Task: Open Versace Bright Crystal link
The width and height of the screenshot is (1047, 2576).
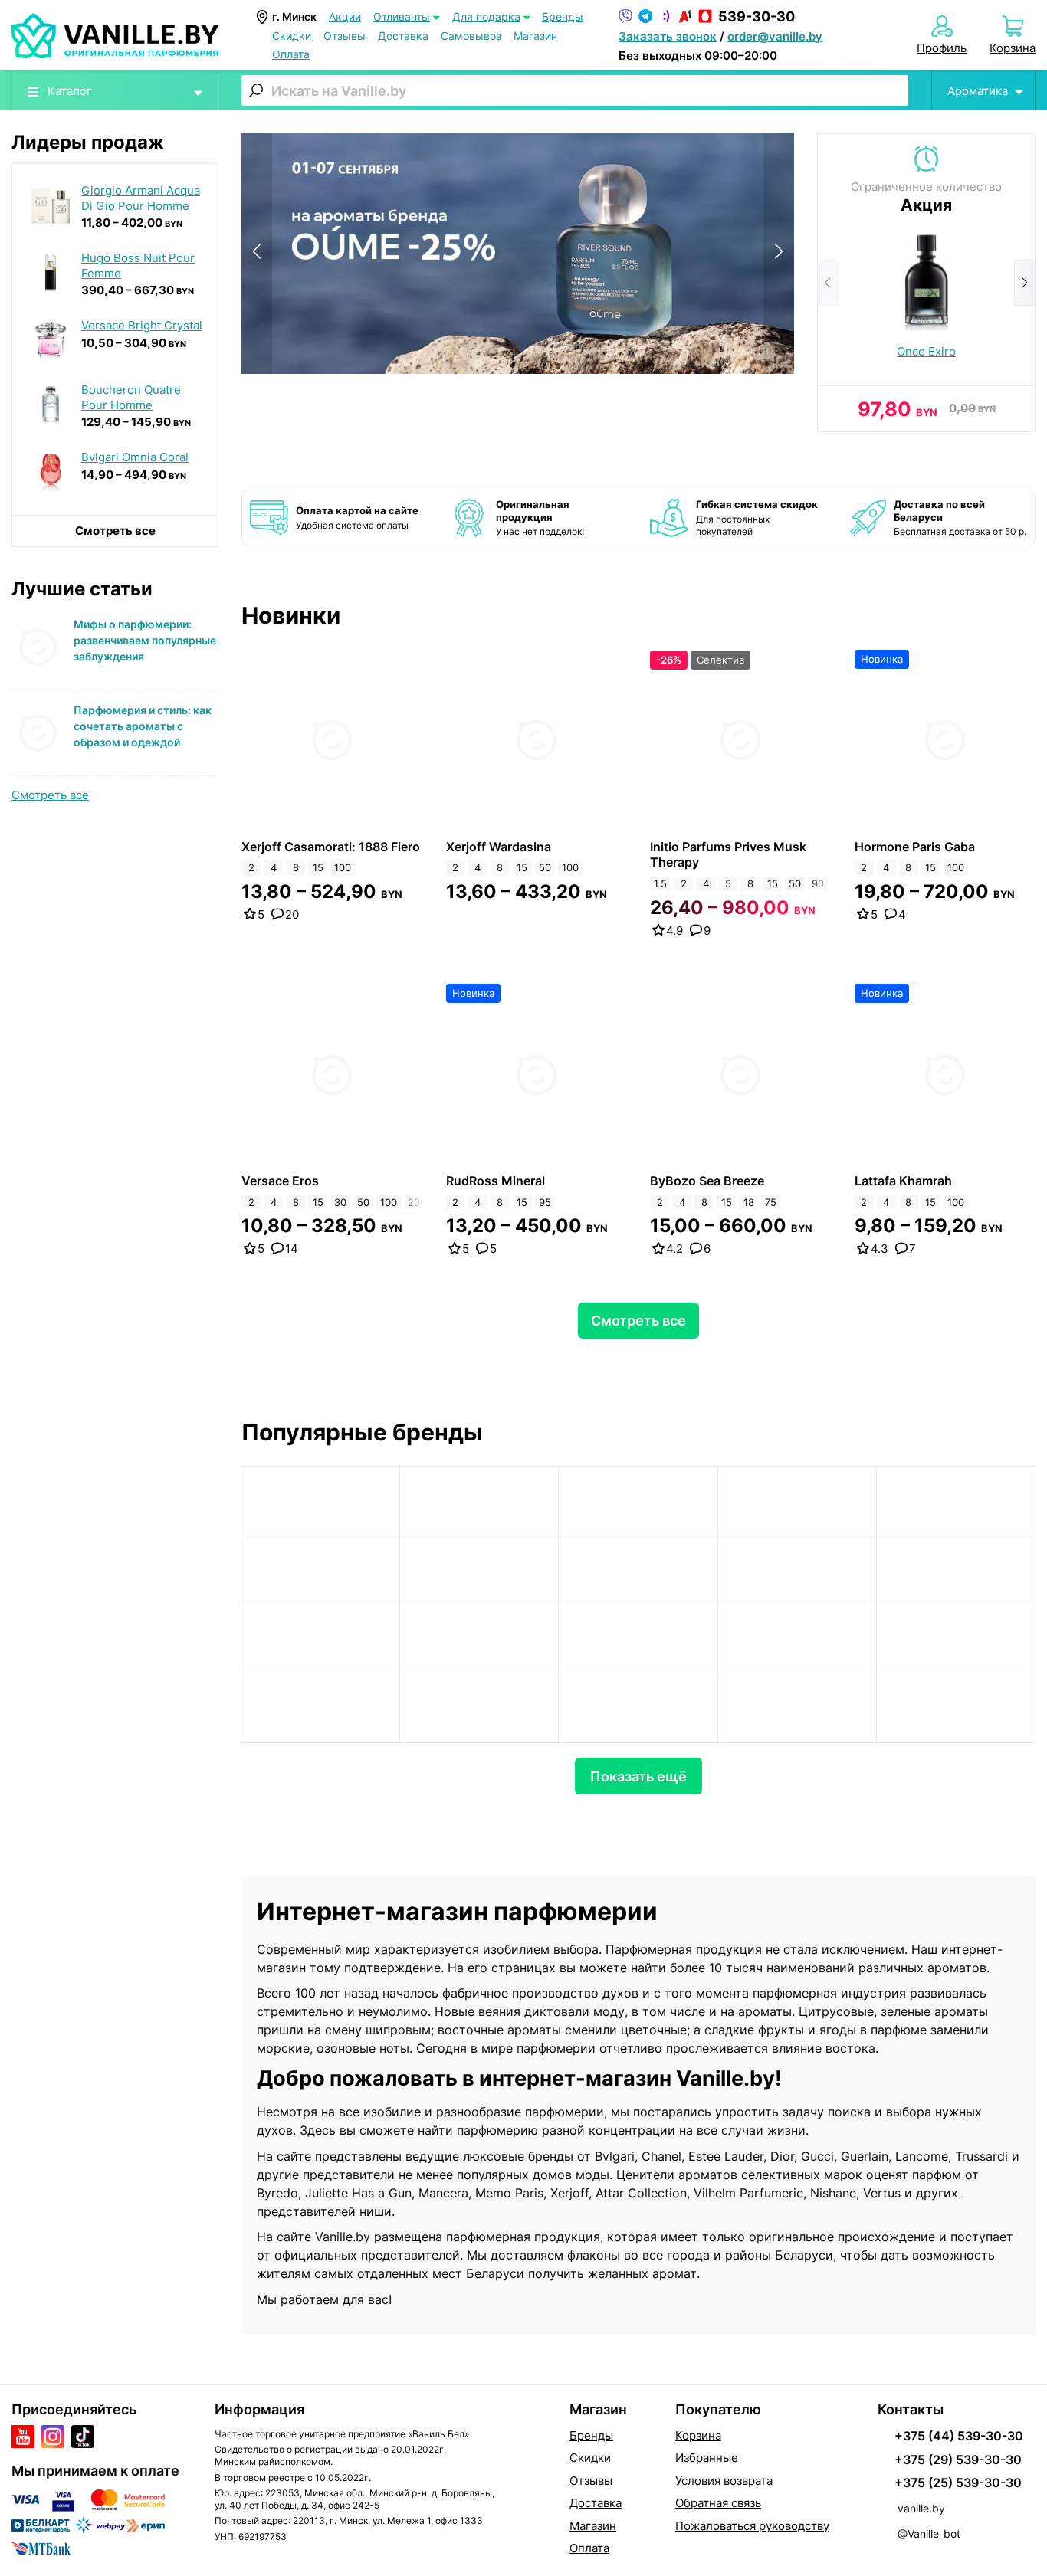Action: tap(141, 325)
